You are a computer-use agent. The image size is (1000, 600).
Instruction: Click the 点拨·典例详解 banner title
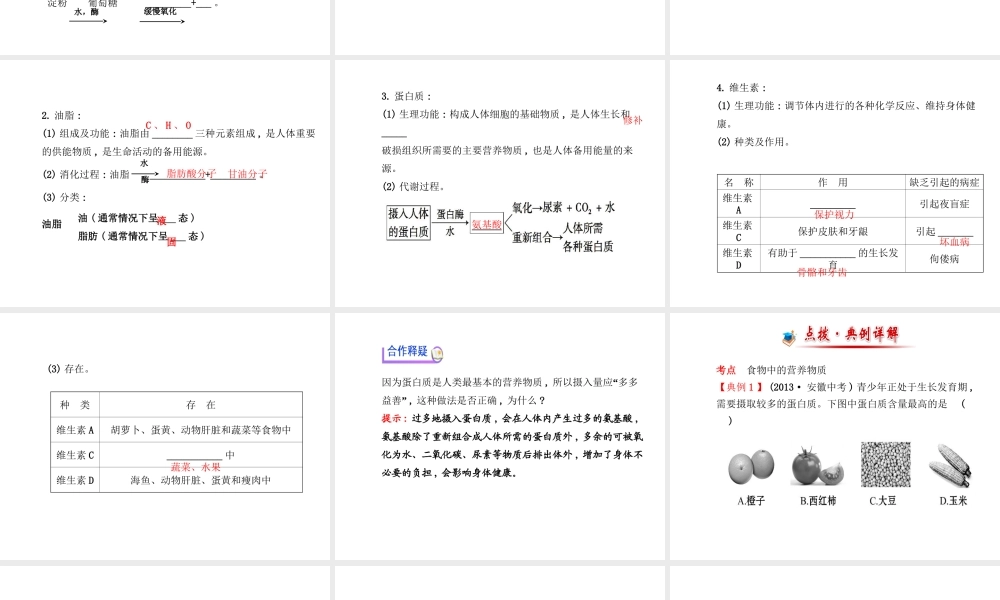(851, 334)
